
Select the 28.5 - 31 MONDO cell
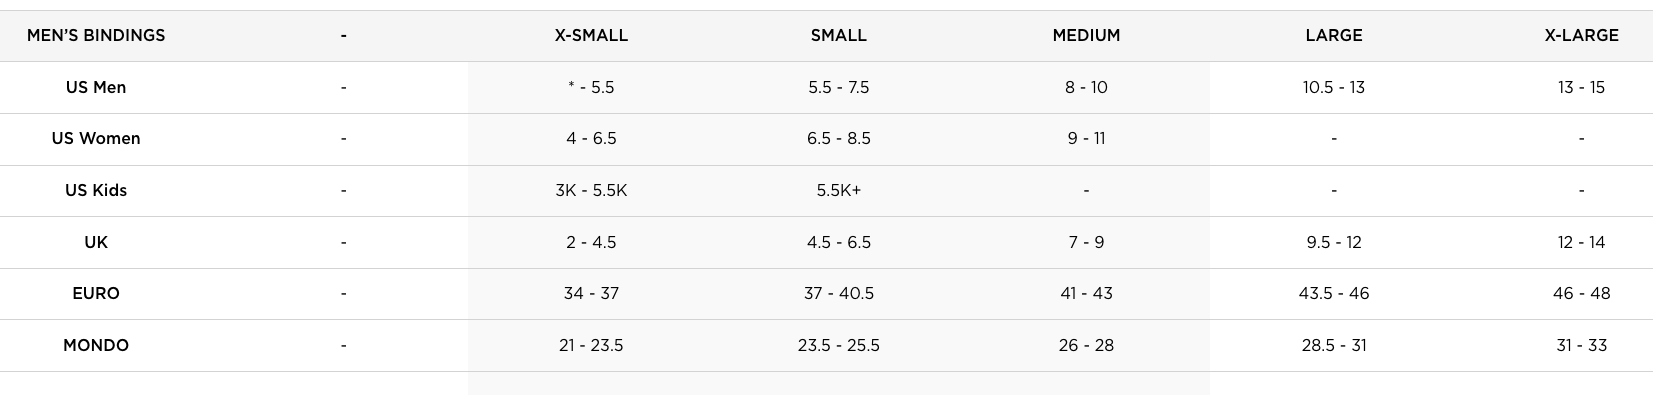[1333, 345]
